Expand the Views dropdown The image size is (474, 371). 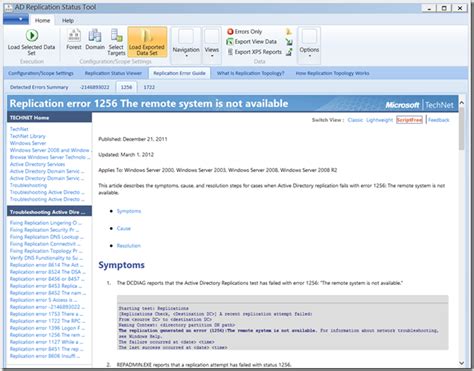coord(212,45)
